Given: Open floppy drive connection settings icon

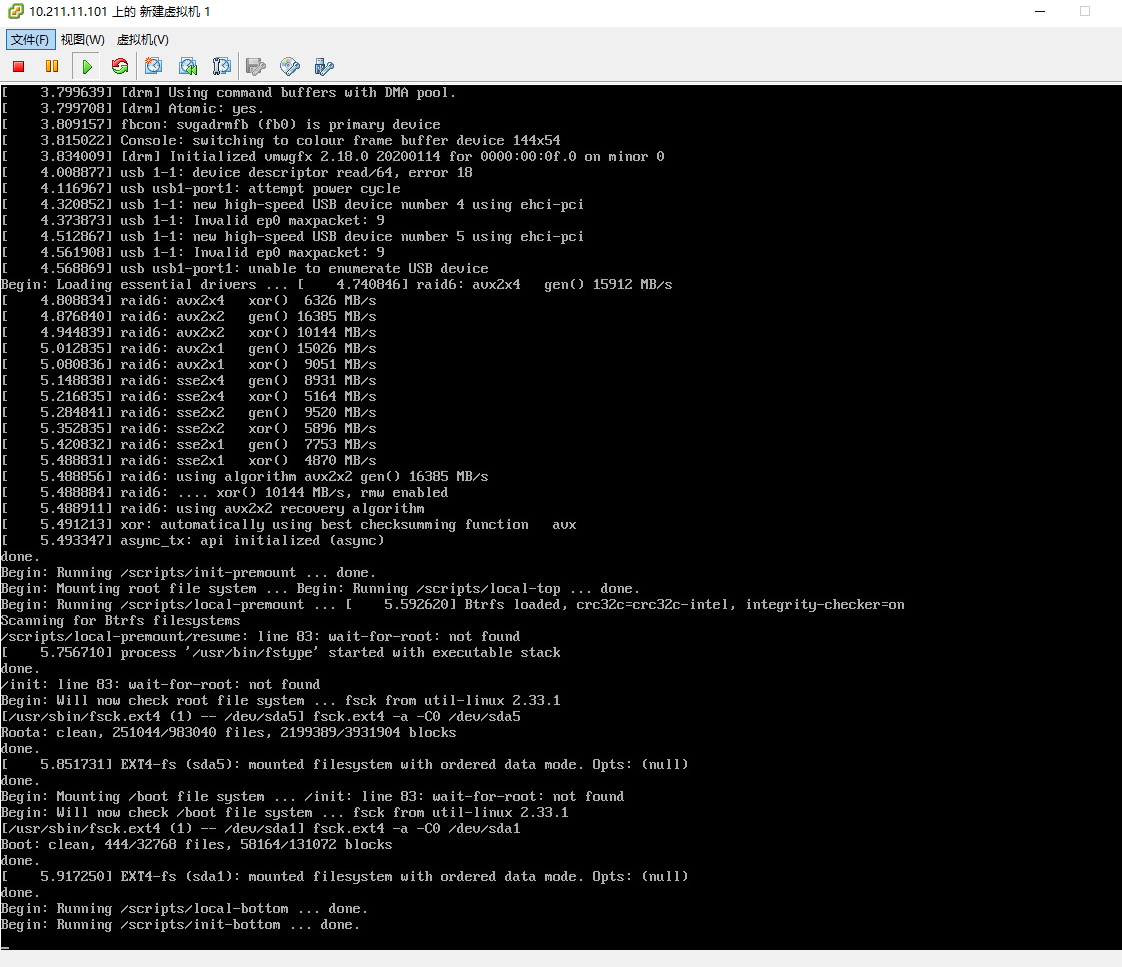Looking at the screenshot, I should tap(255, 67).
